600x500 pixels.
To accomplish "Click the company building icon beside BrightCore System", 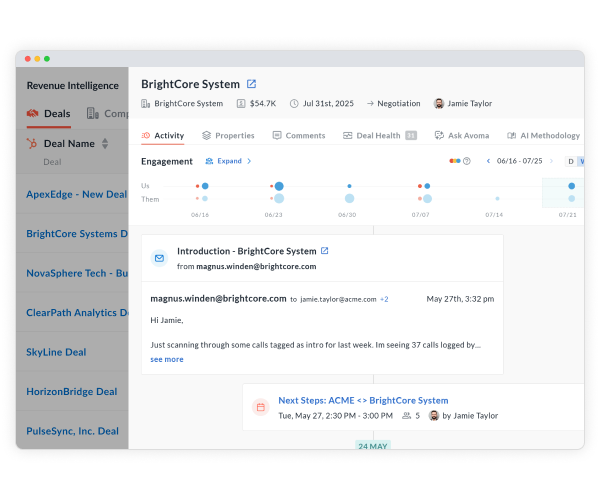I will pyautogui.click(x=145, y=104).
